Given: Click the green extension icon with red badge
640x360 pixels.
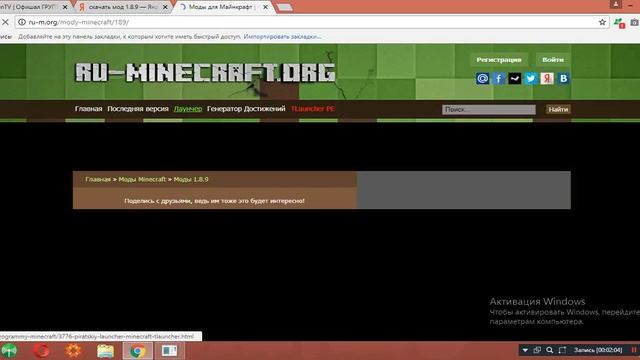Looking at the screenshot, I should pyautogui.click(x=619, y=23).
